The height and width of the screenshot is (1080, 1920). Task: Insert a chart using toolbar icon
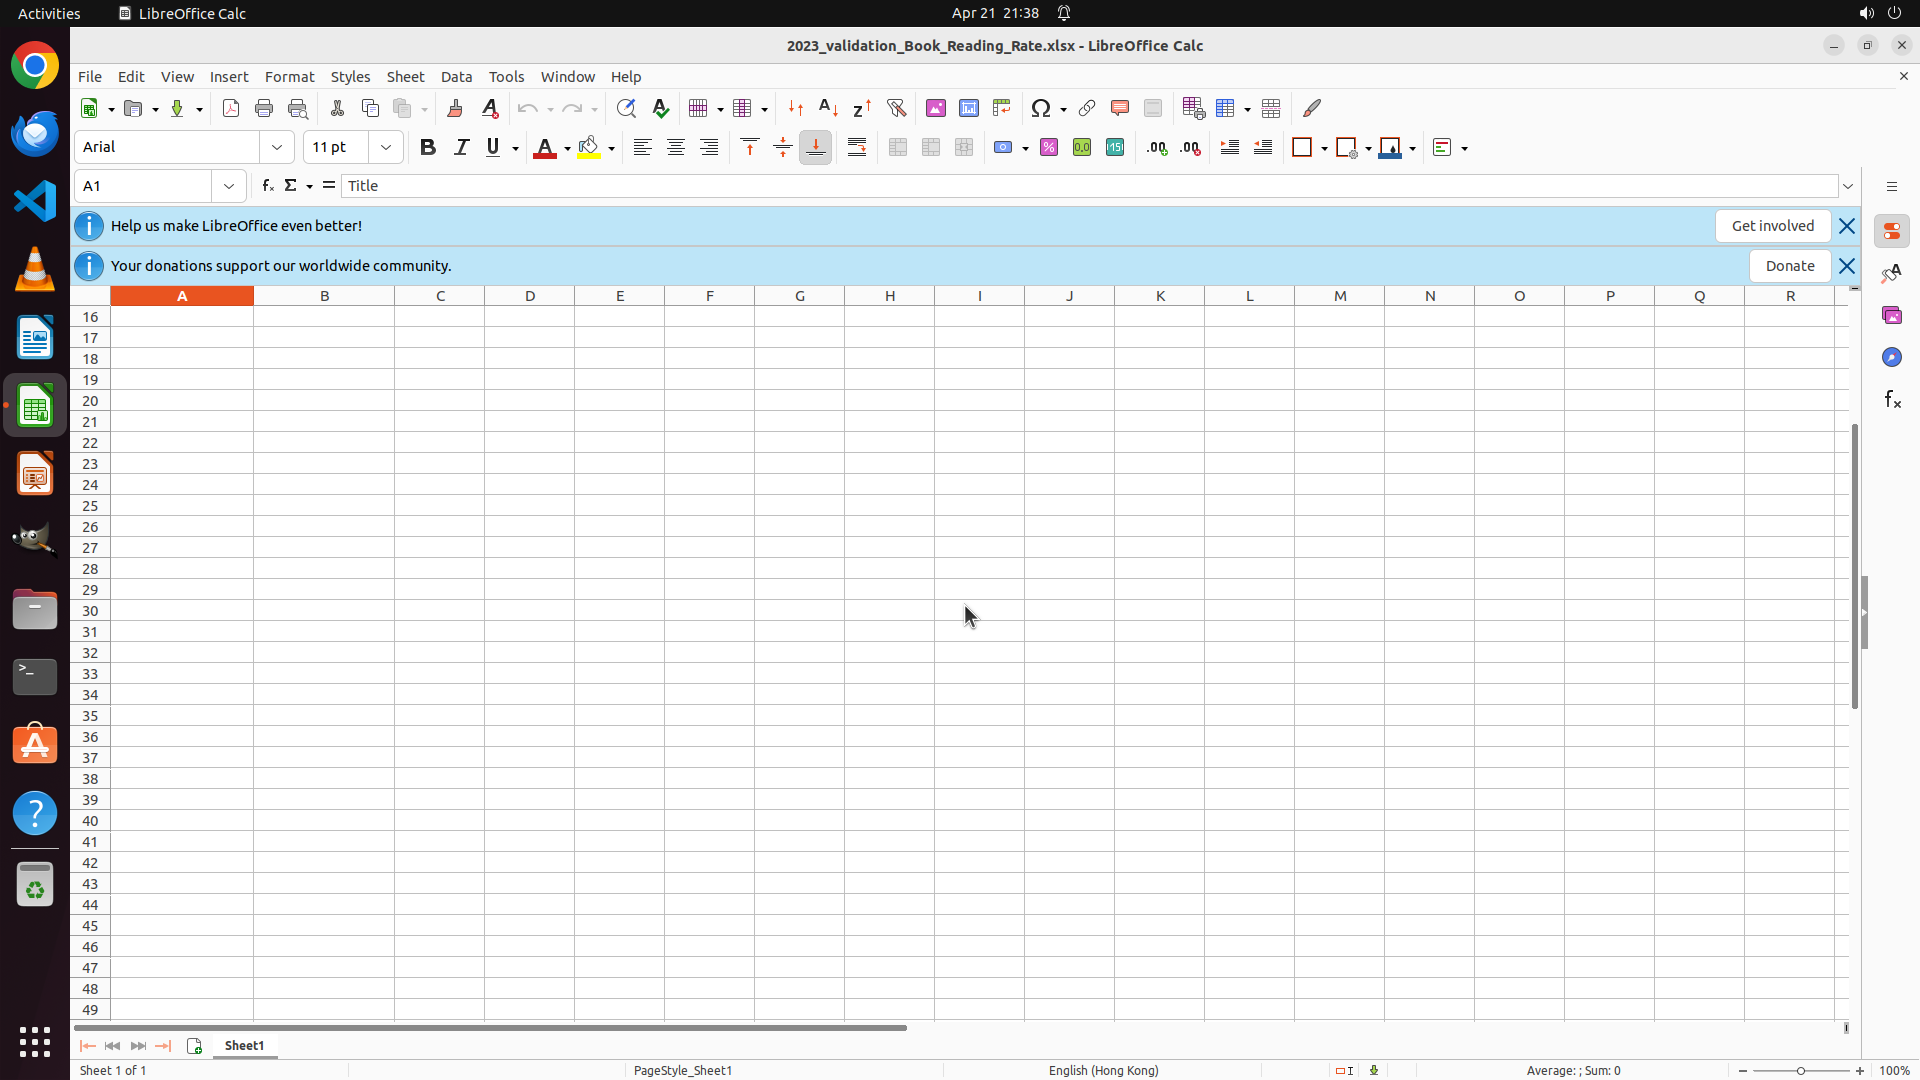(968, 108)
